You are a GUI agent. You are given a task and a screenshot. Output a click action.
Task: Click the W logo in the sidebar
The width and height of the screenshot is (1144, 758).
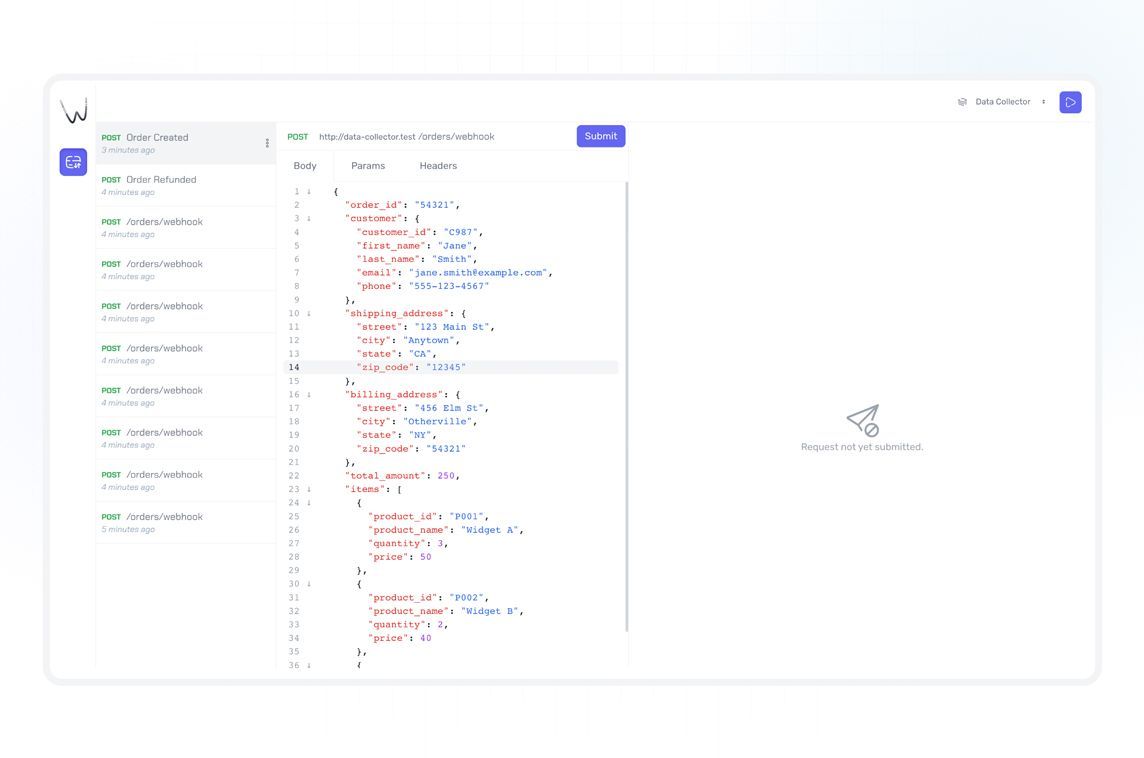[73, 110]
